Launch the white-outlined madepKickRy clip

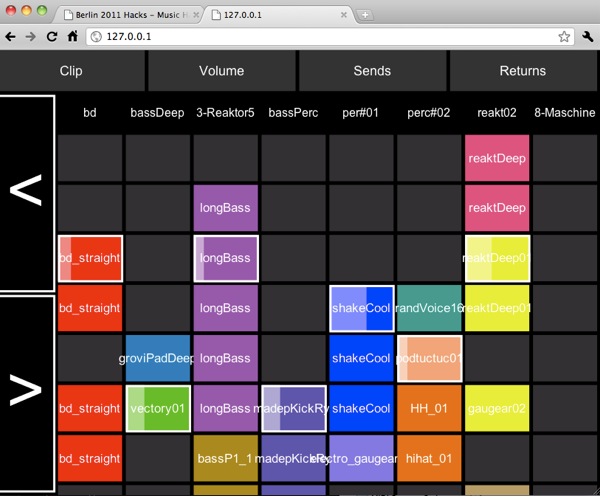pos(294,409)
